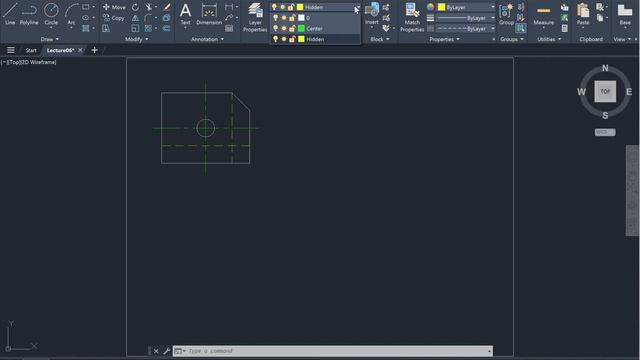The height and width of the screenshot is (360, 640).
Task: Expand the Properties panel
Action: [444, 39]
